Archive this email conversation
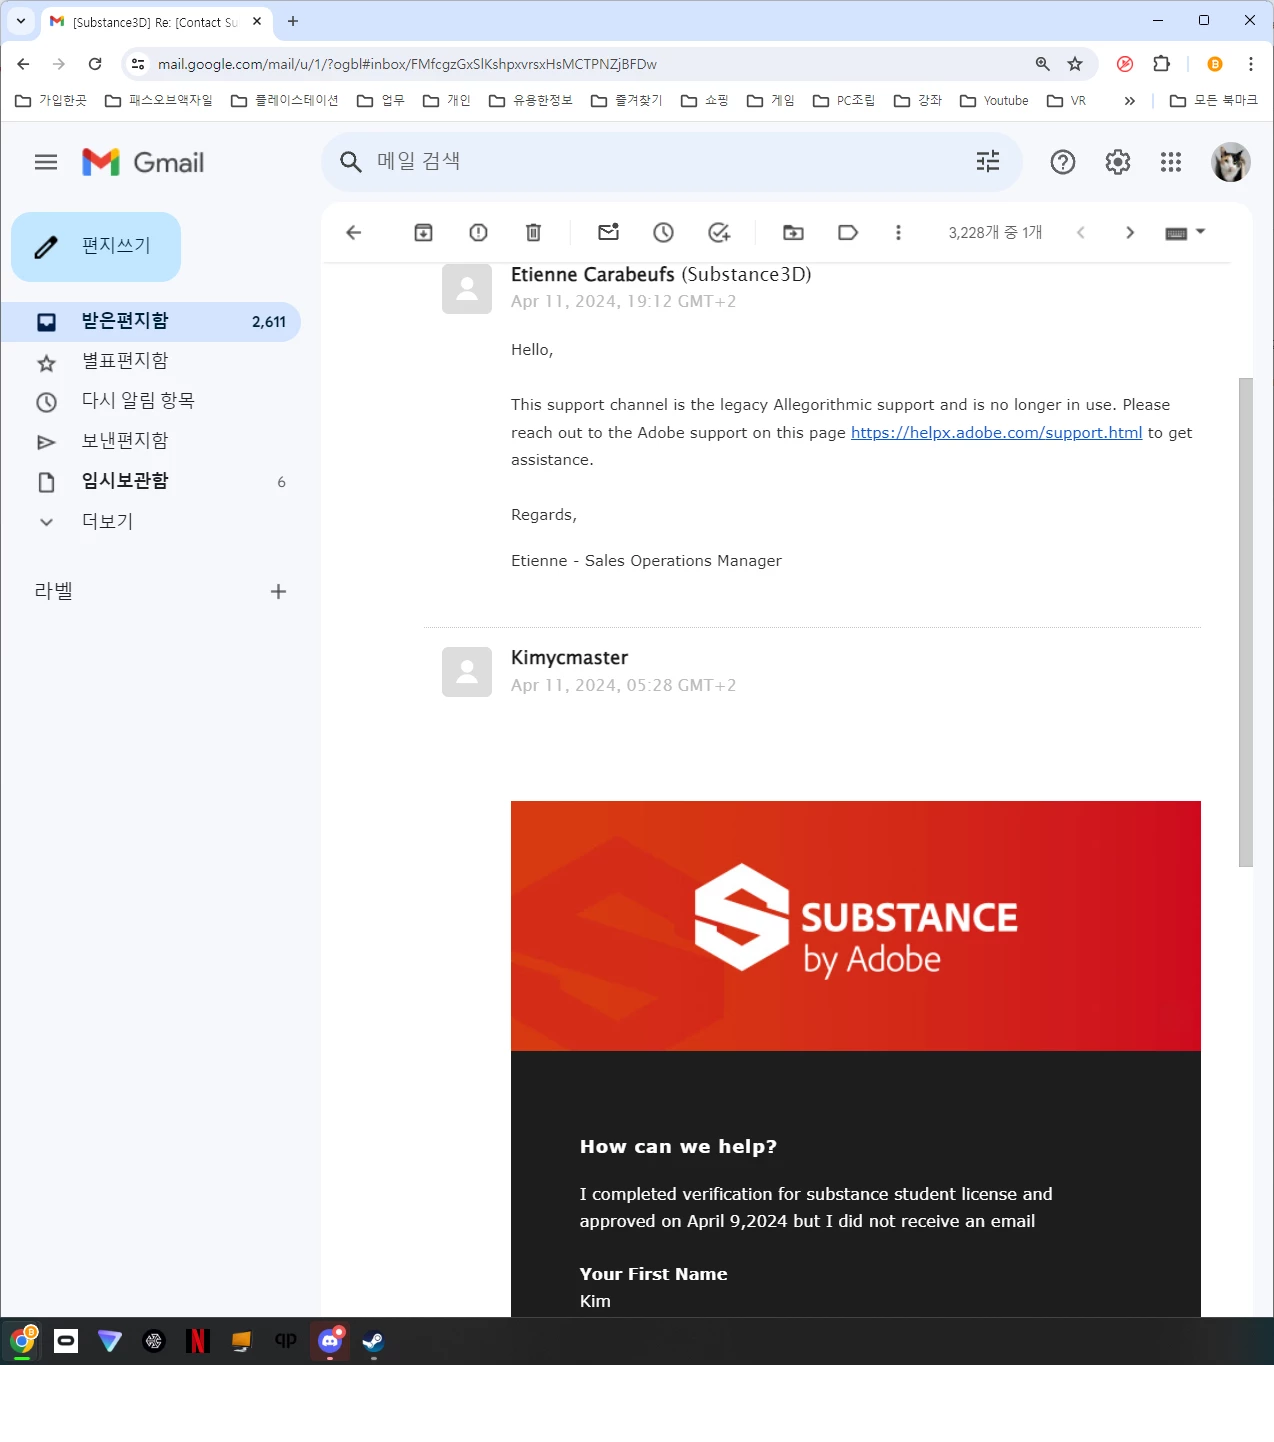Screen dimensions: 1274x1442 [x=423, y=233]
